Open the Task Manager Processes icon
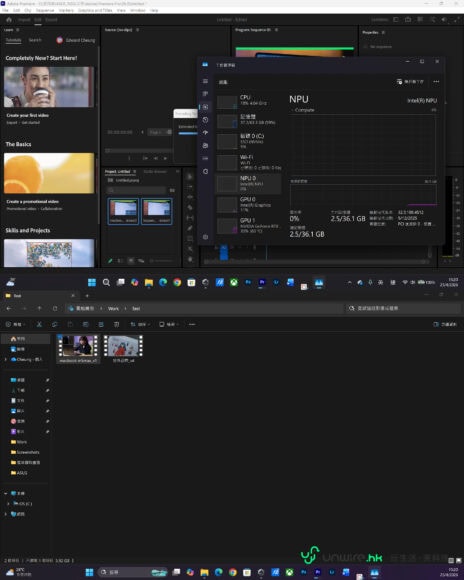464x580 pixels. click(x=205, y=94)
